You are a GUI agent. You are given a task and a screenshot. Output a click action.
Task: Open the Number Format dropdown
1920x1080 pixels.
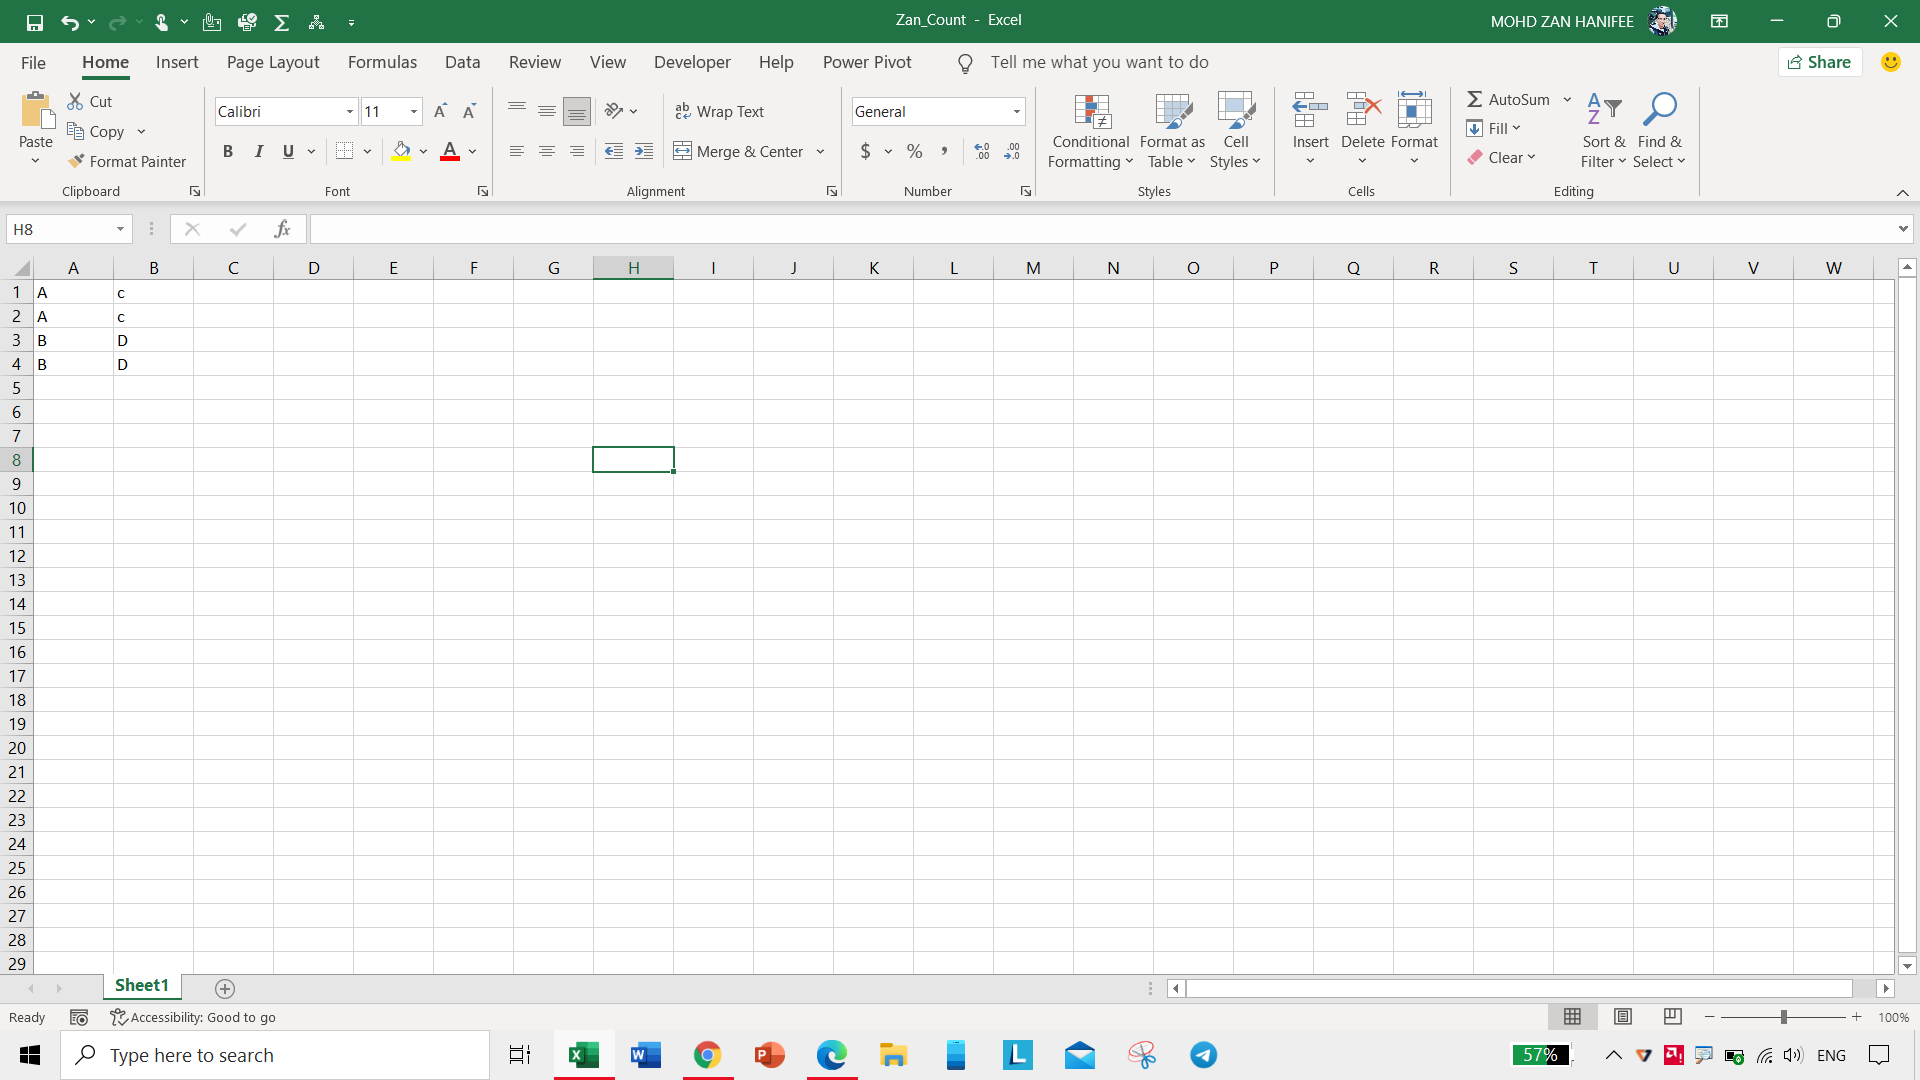pyautogui.click(x=1014, y=111)
